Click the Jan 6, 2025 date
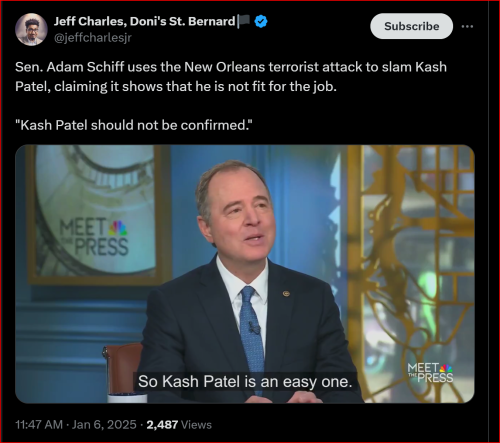Image resolution: width=500 pixels, height=443 pixels. pos(104,425)
